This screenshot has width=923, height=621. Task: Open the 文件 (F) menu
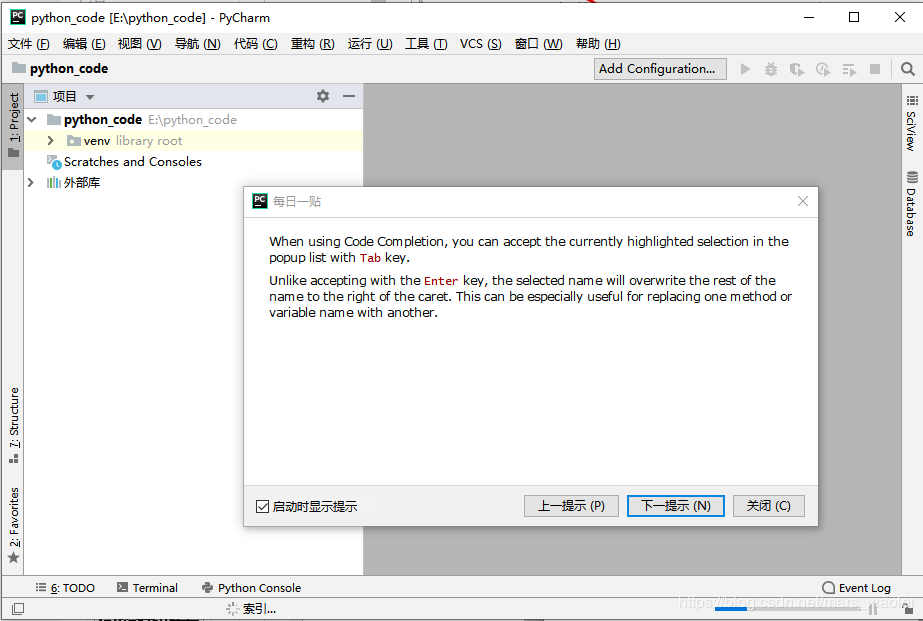click(28, 44)
